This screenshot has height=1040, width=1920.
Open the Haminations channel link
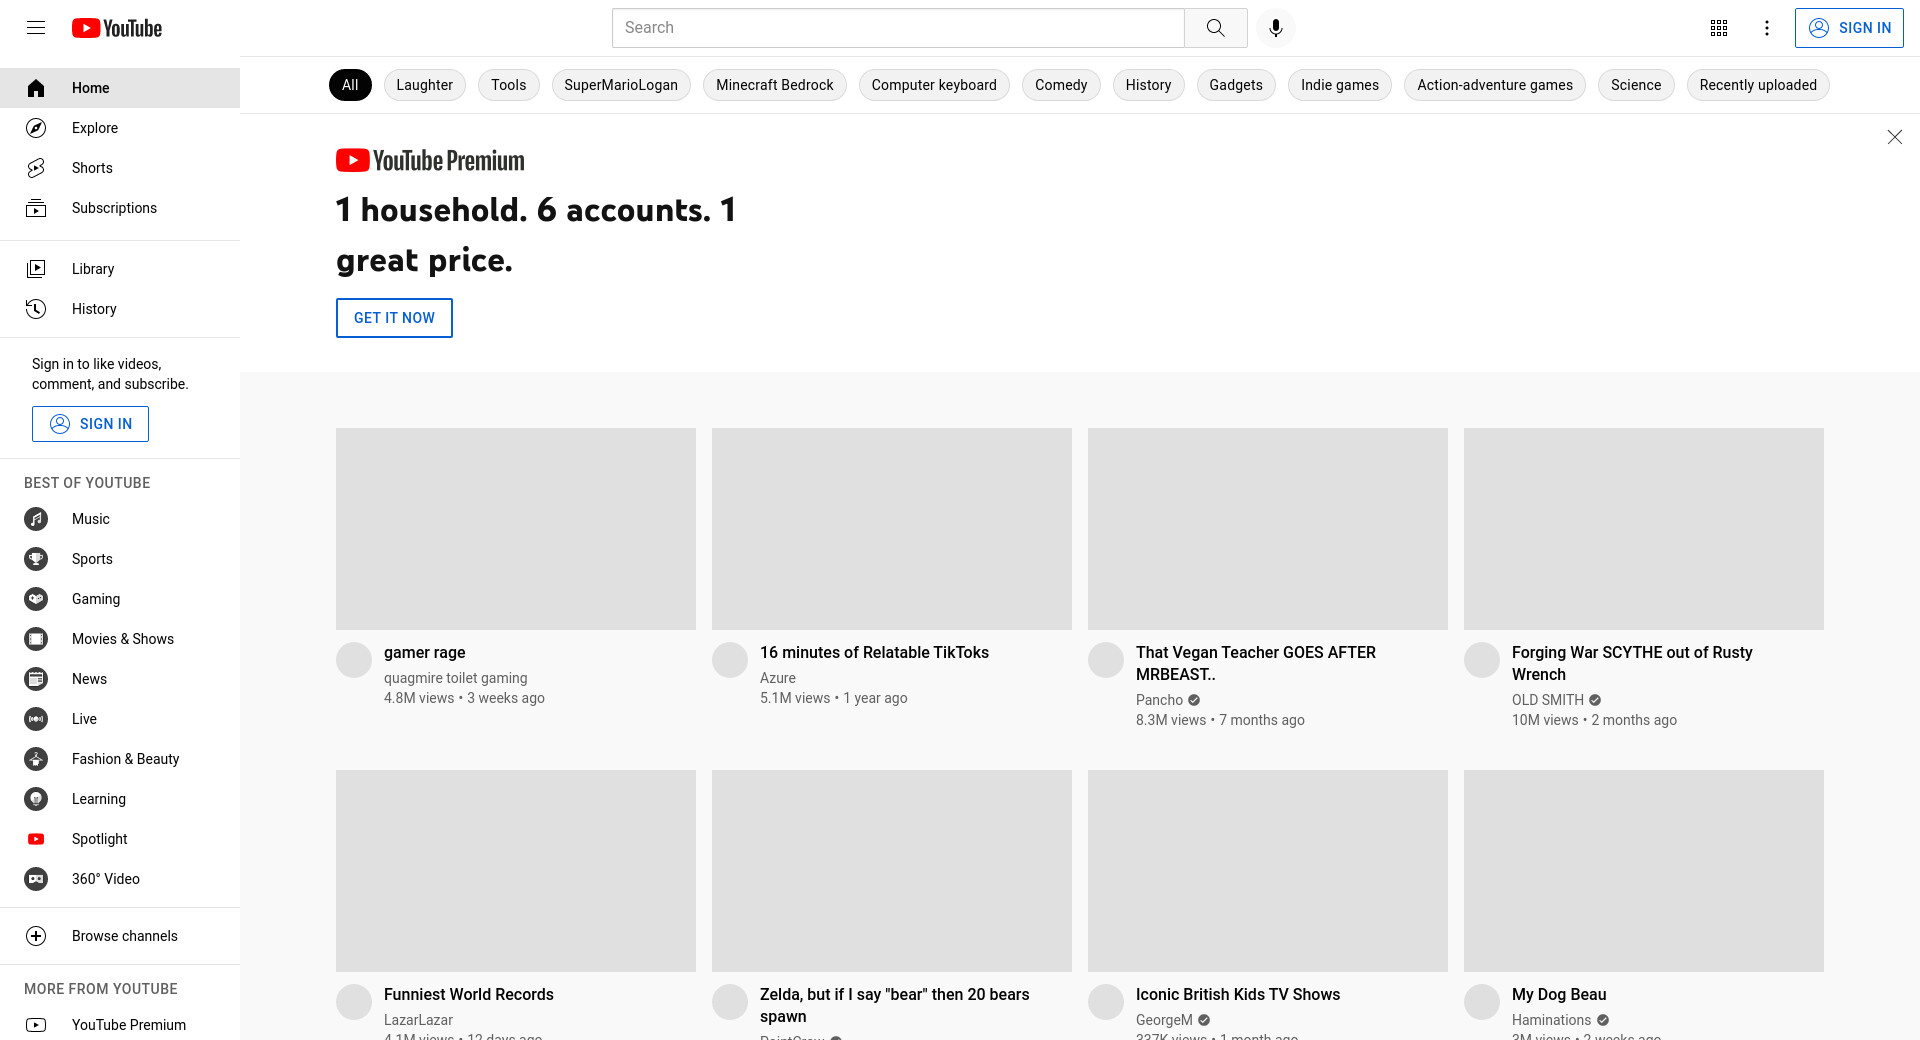(x=1551, y=1020)
